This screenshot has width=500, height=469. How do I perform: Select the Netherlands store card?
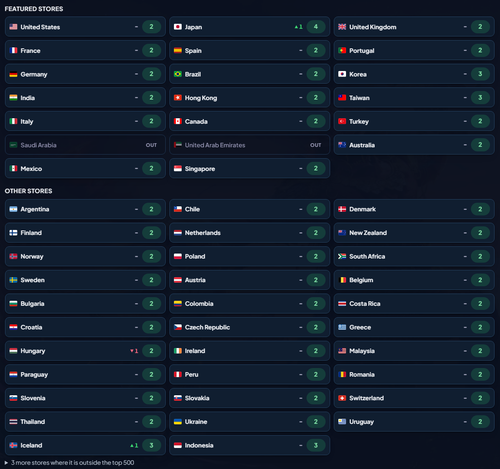click(x=250, y=233)
